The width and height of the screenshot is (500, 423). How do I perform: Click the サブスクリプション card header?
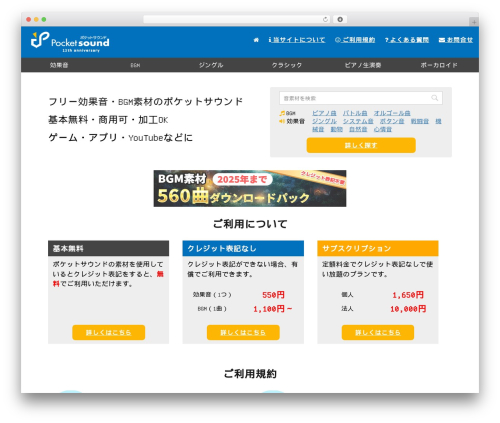click(x=378, y=248)
